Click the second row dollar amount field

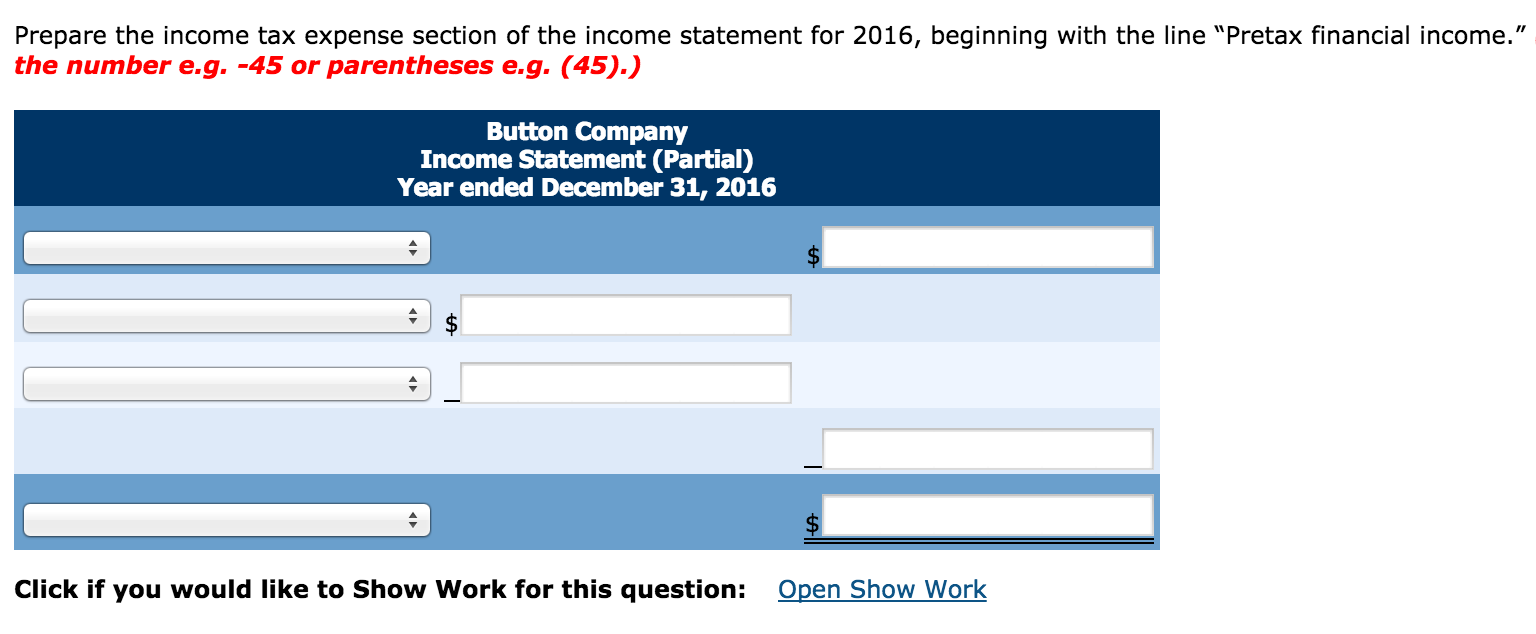coord(626,314)
